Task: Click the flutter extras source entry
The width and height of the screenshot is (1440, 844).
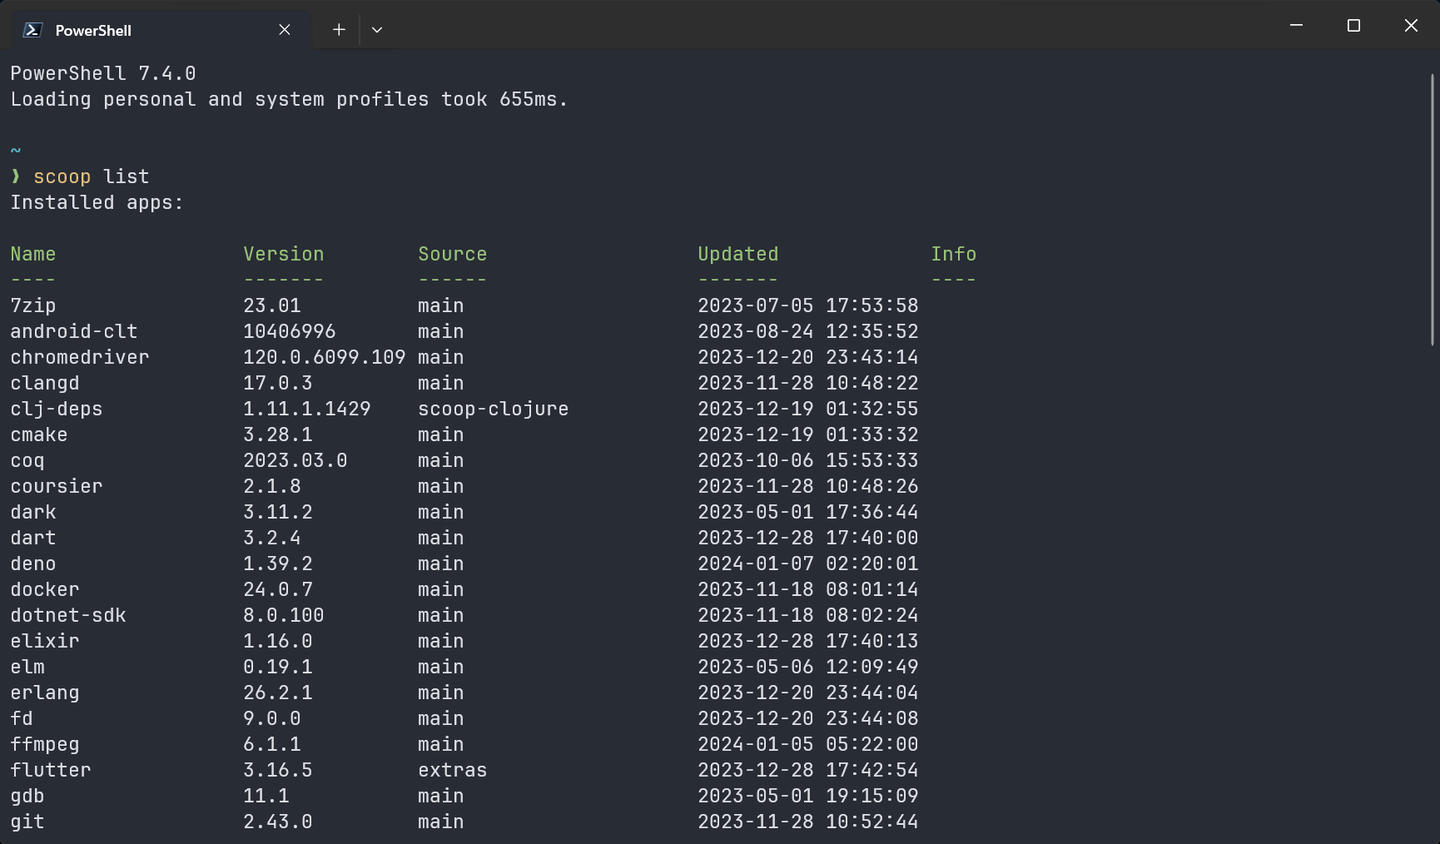Action: 452,770
